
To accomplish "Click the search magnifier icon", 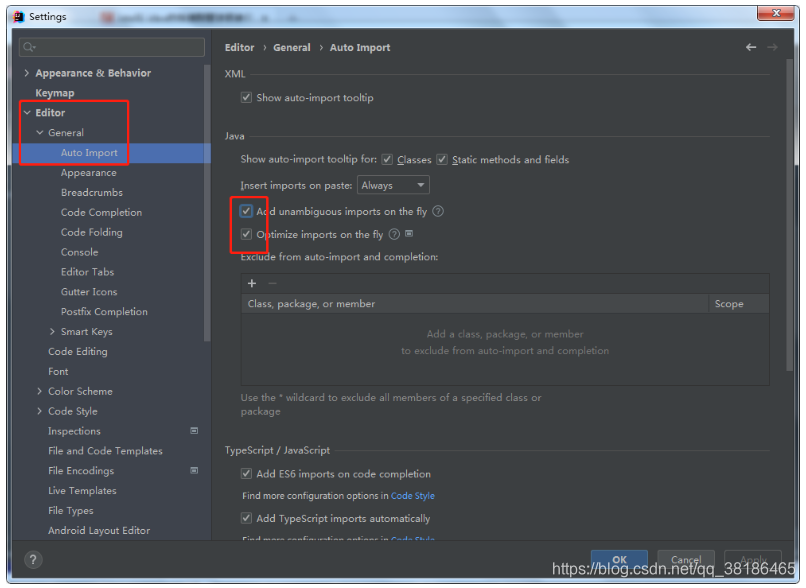I will coord(29,47).
